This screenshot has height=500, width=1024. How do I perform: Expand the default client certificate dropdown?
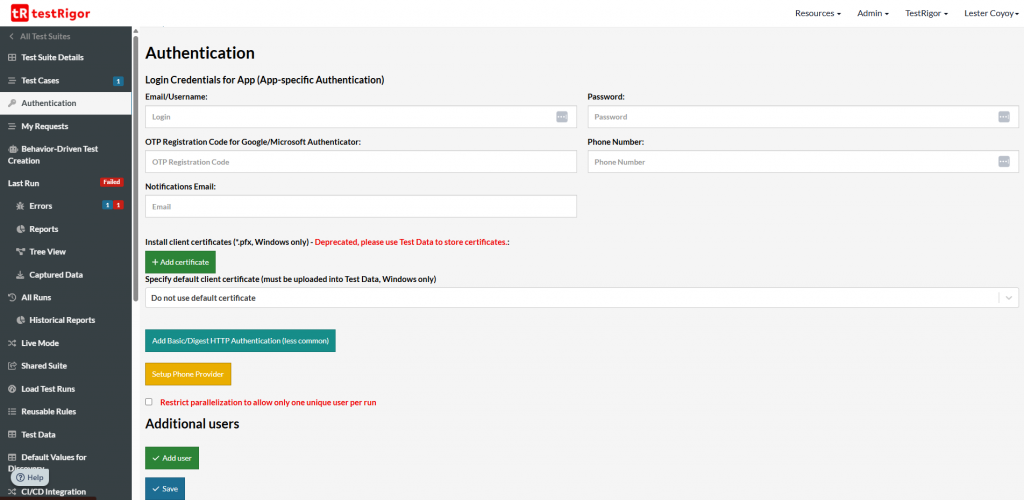(1010, 297)
